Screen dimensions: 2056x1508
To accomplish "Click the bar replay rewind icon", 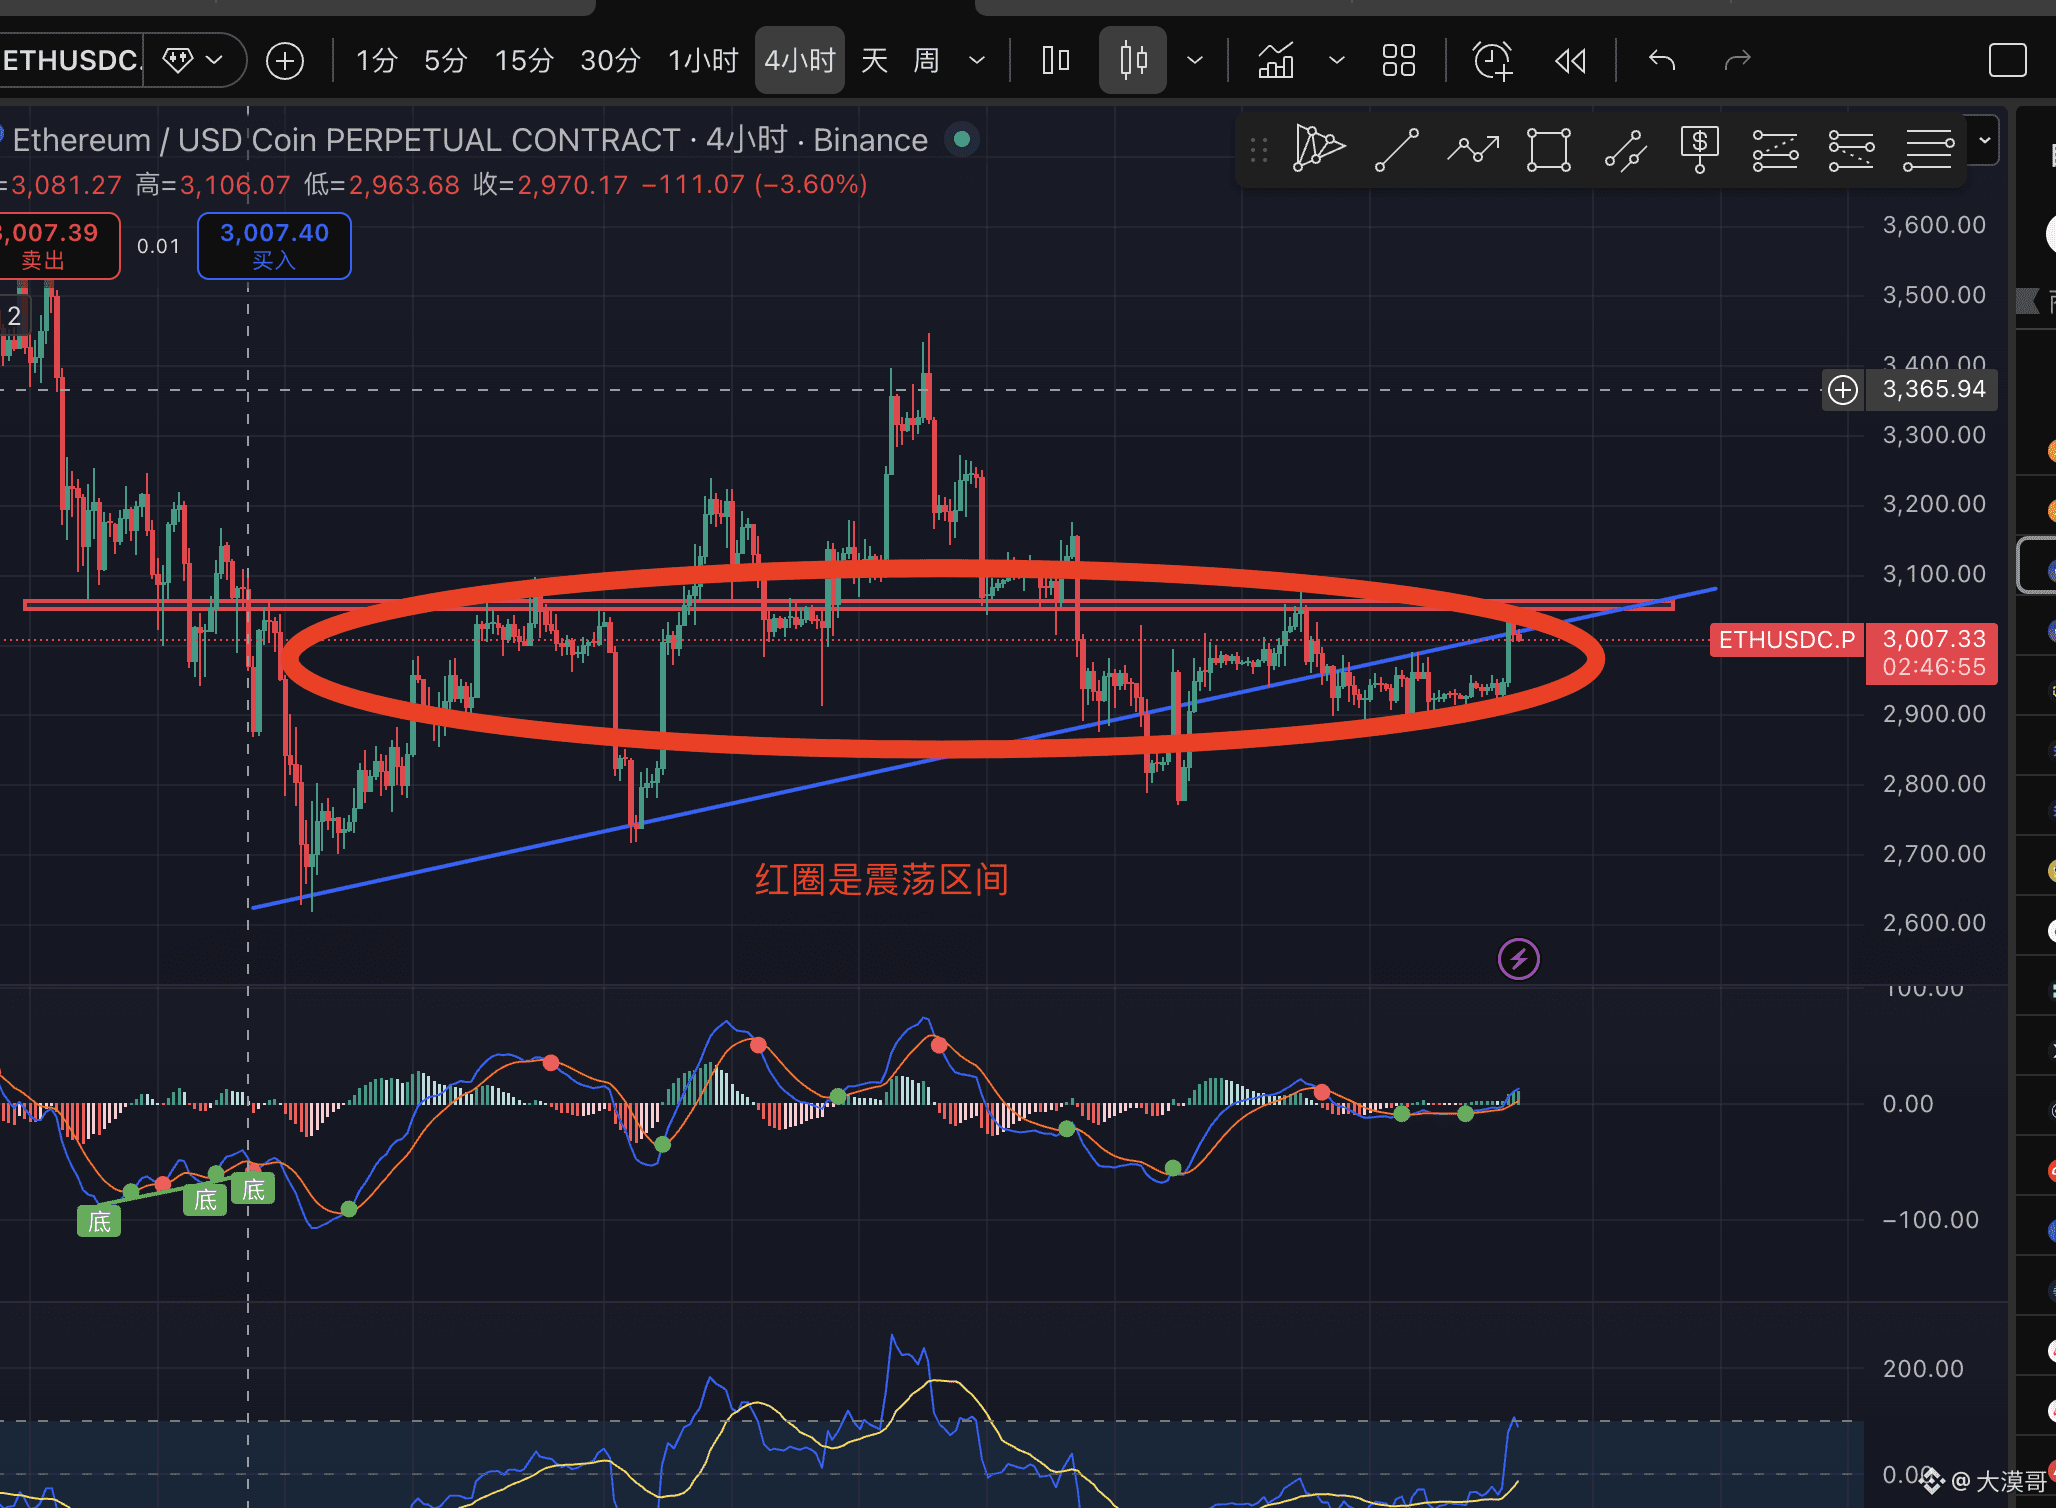I will [x=1570, y=61].
